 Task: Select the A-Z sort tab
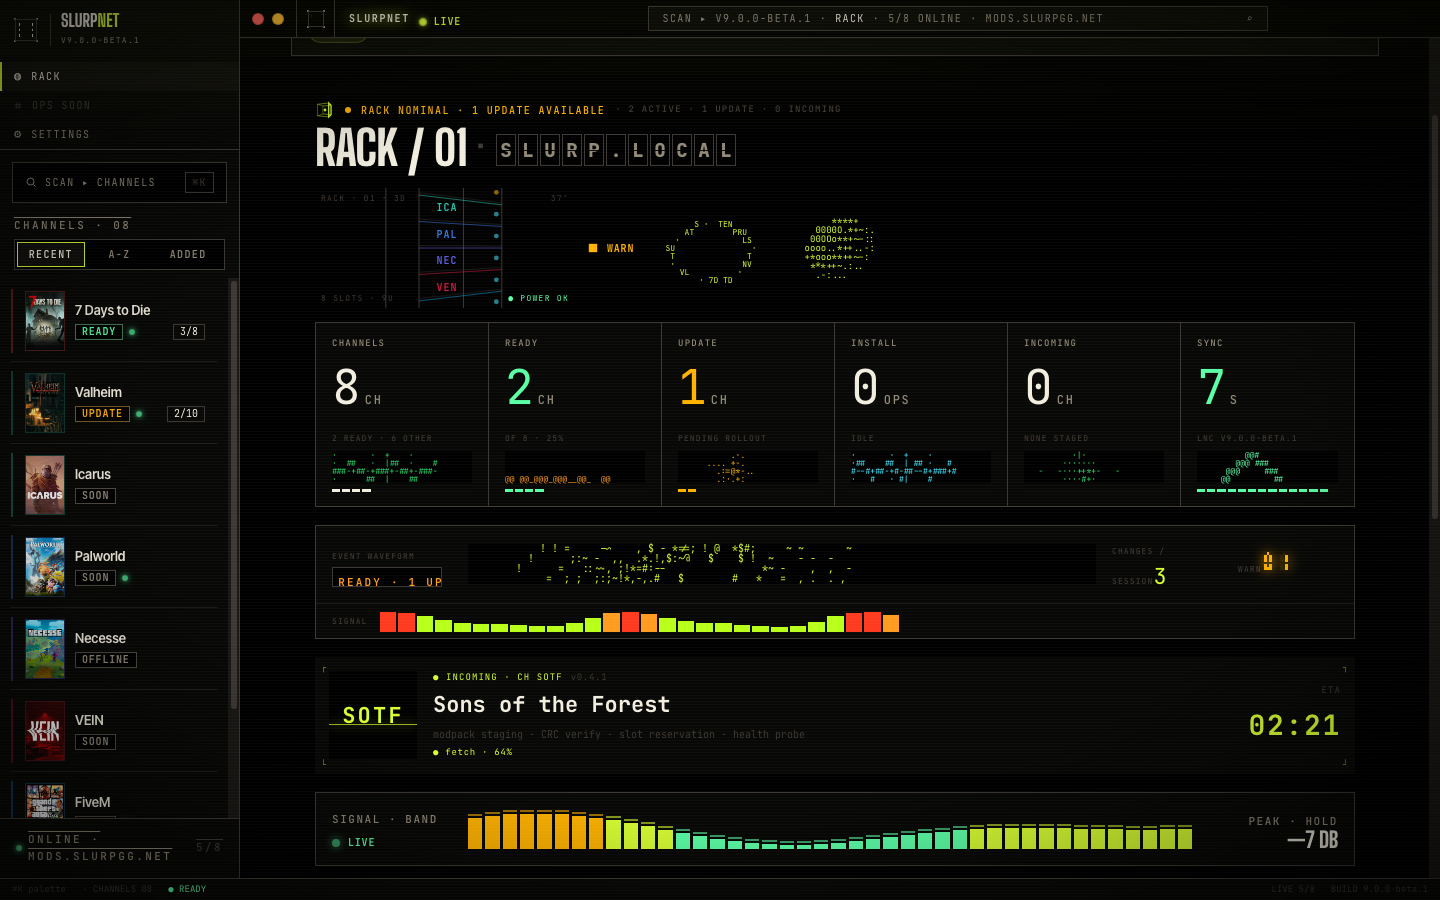119,254
